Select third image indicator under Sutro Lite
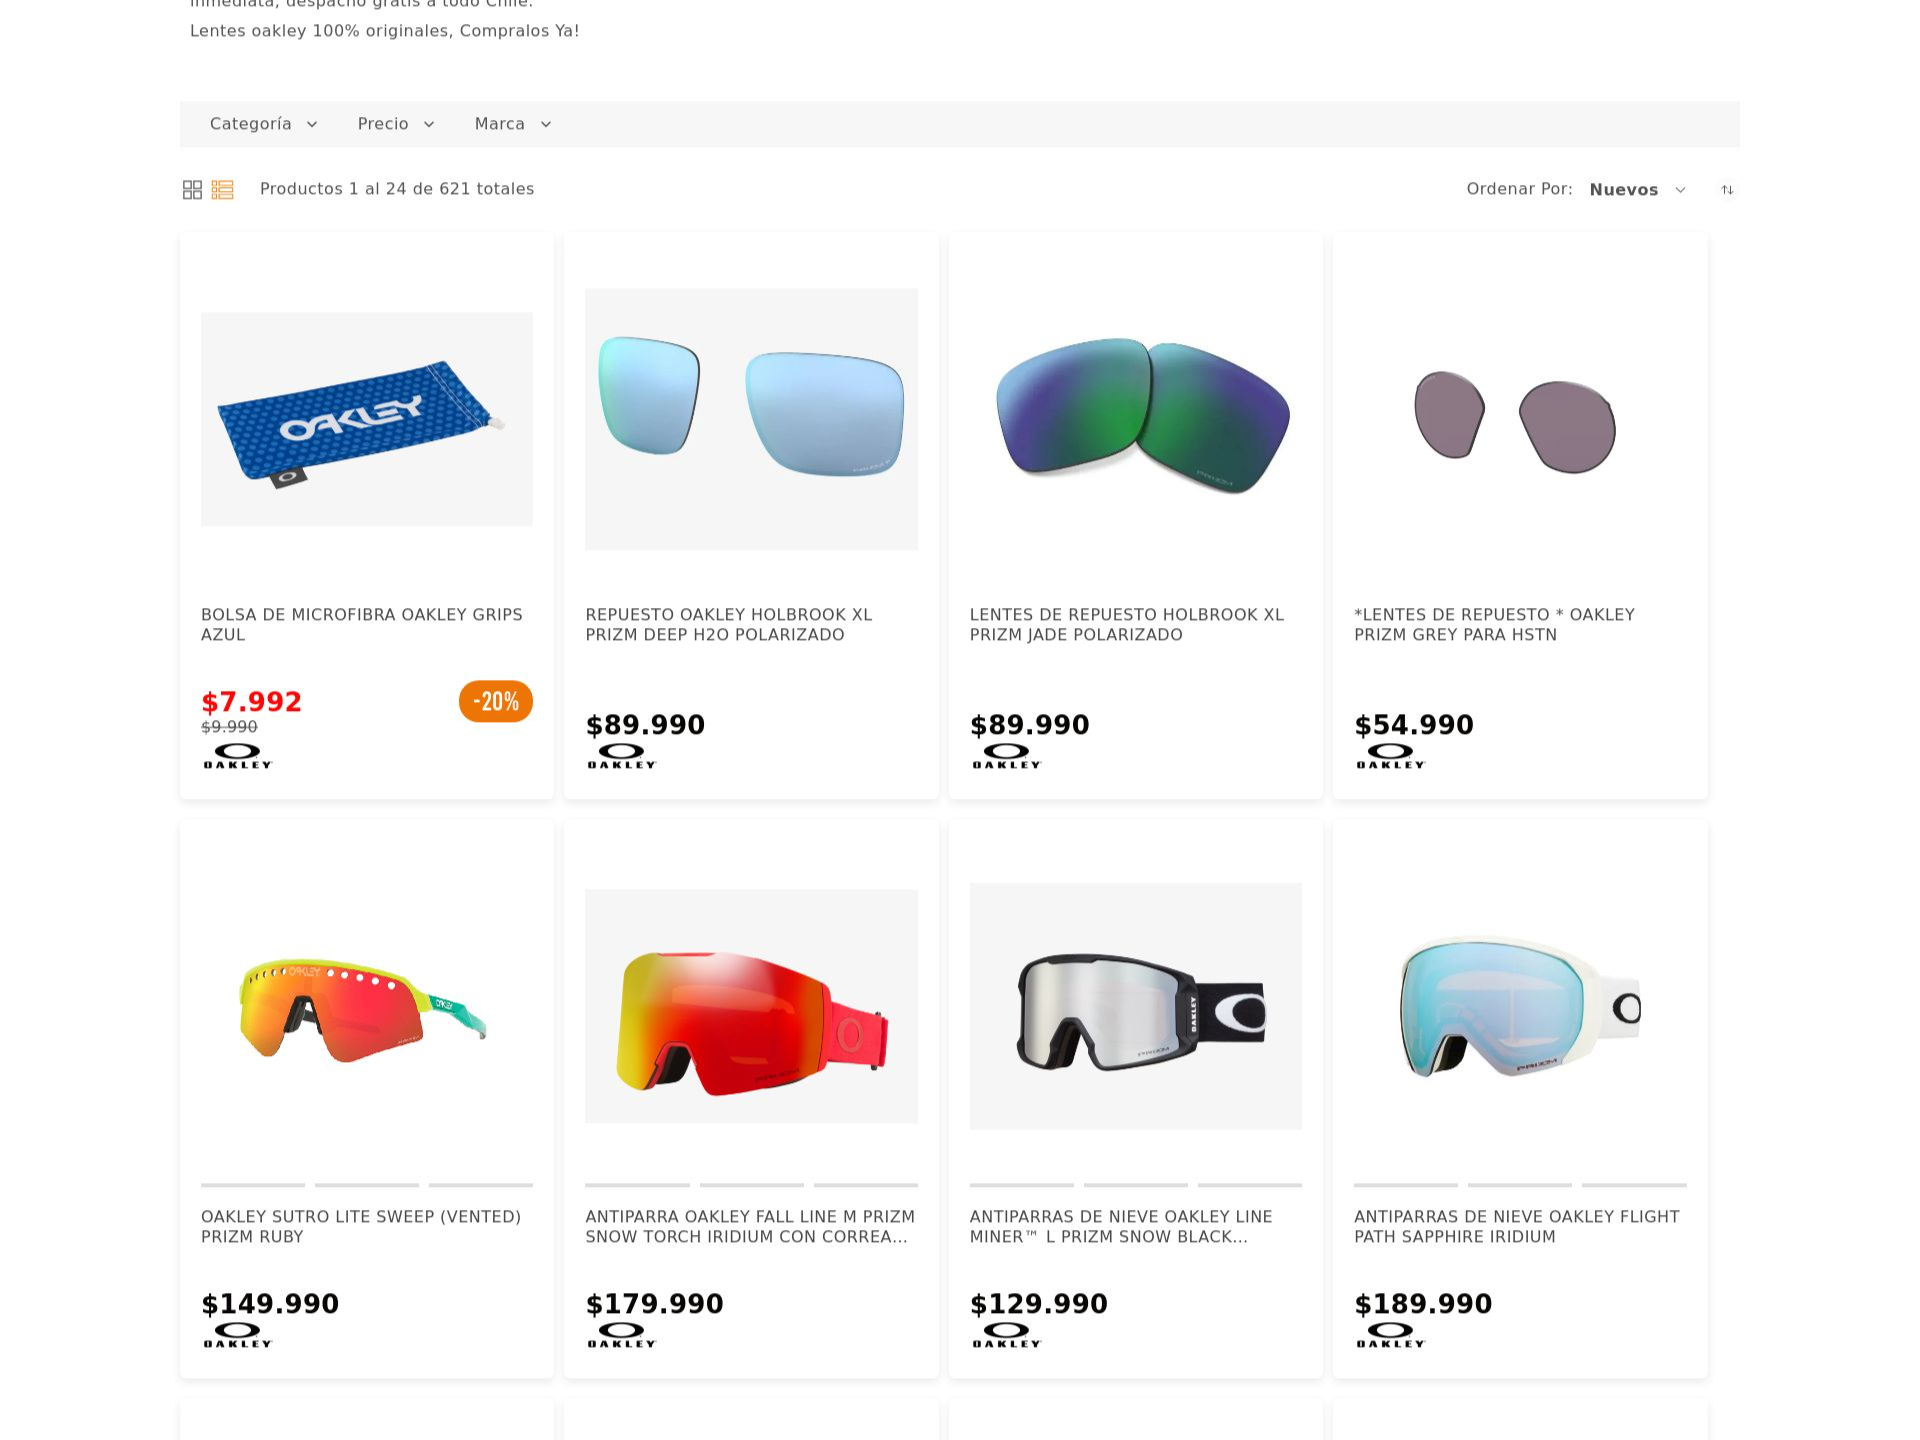 [481, 1185]
